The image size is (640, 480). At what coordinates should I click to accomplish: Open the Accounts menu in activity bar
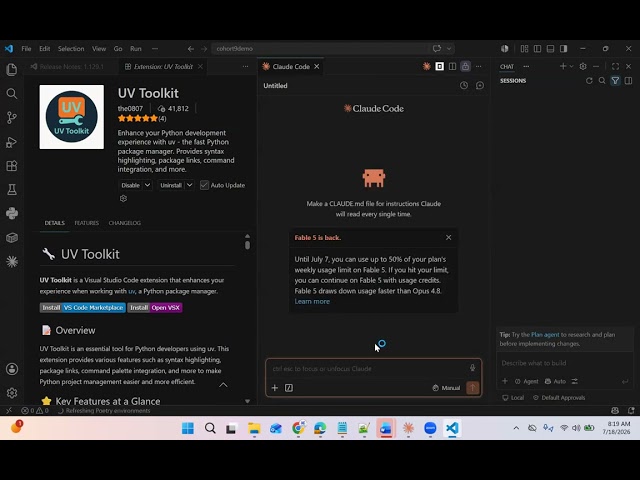12,369
